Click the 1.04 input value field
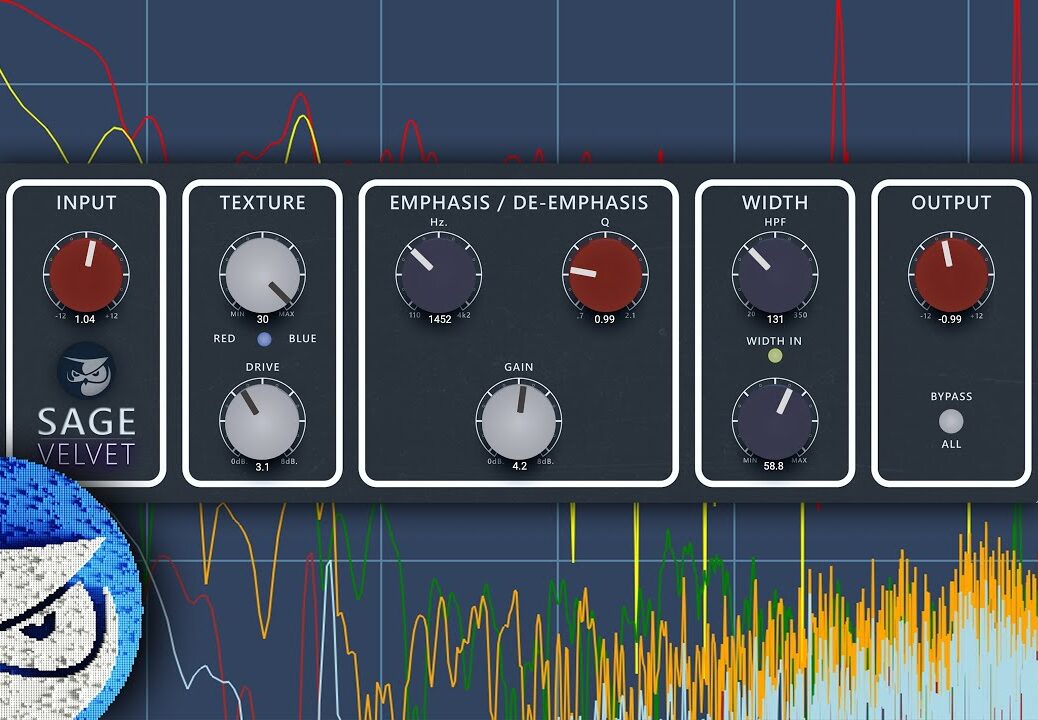 [x=85, y=318]
